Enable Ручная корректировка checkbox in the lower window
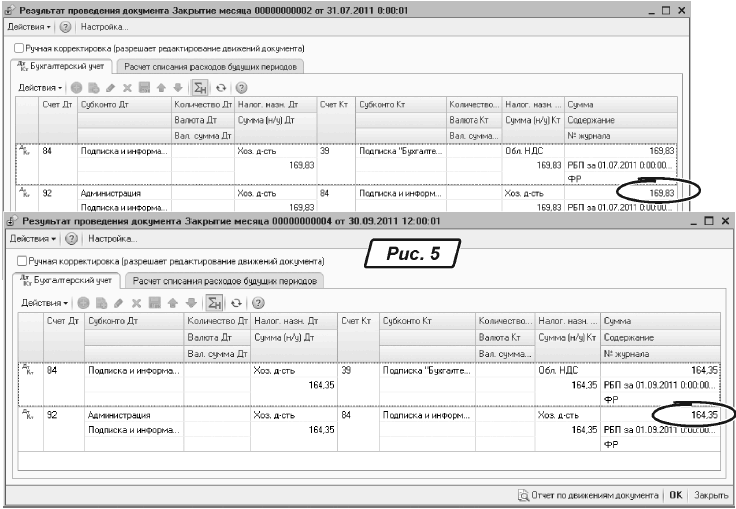Image resolution: width=736 pixels, height=509 pixels. tap(23, 260)
